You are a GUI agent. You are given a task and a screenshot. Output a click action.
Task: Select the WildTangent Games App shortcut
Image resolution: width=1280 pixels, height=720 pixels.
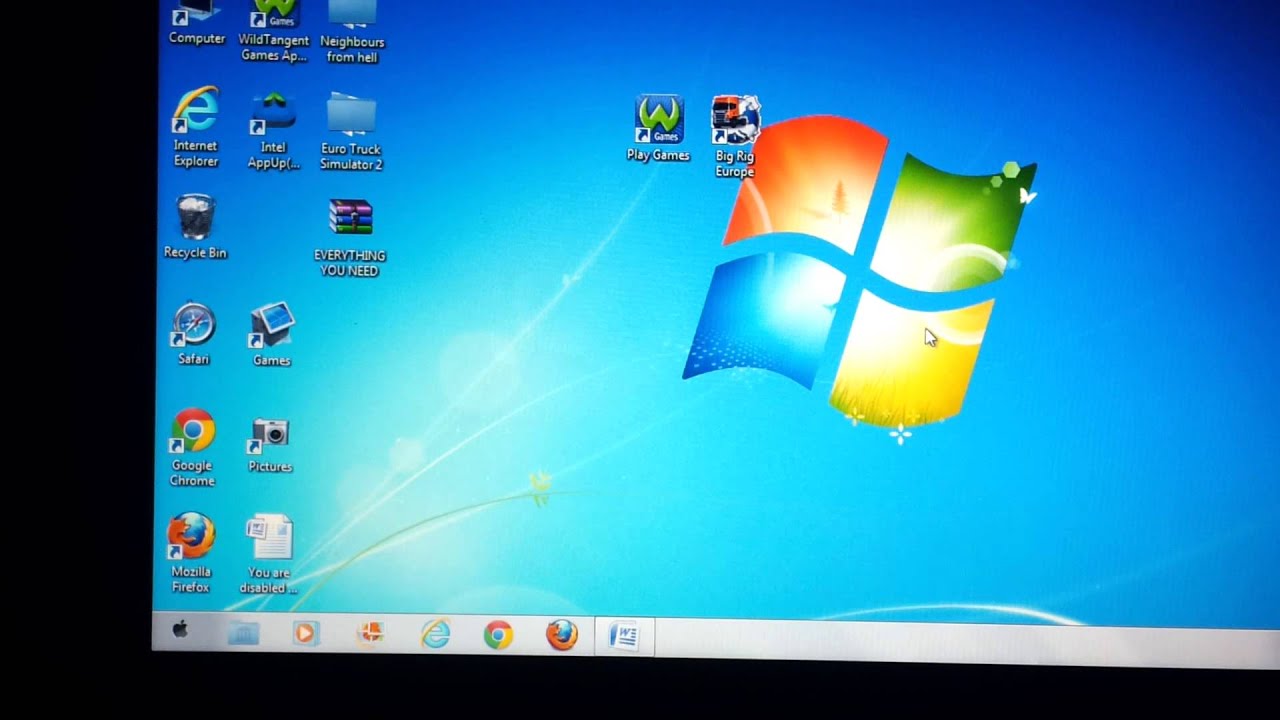tap(274, 32)
